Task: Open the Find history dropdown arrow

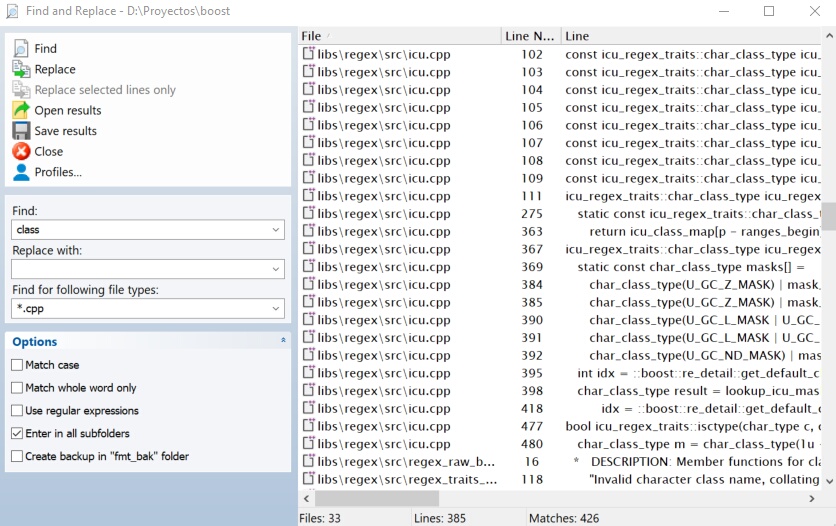Action: point(276,230)
